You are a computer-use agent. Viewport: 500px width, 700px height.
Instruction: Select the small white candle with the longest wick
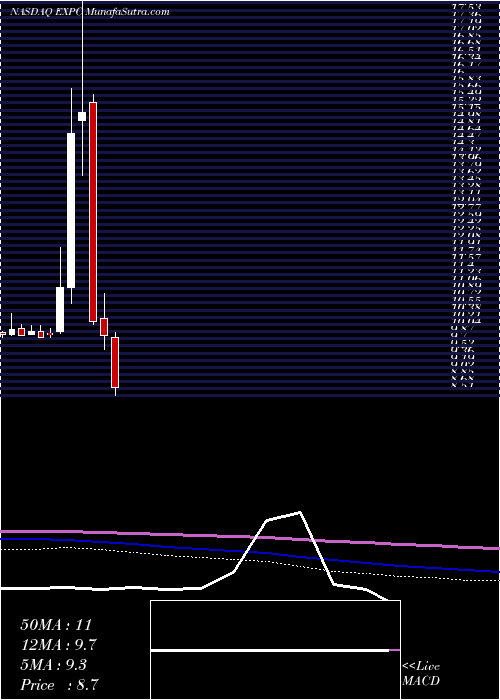tap(82, 117)
